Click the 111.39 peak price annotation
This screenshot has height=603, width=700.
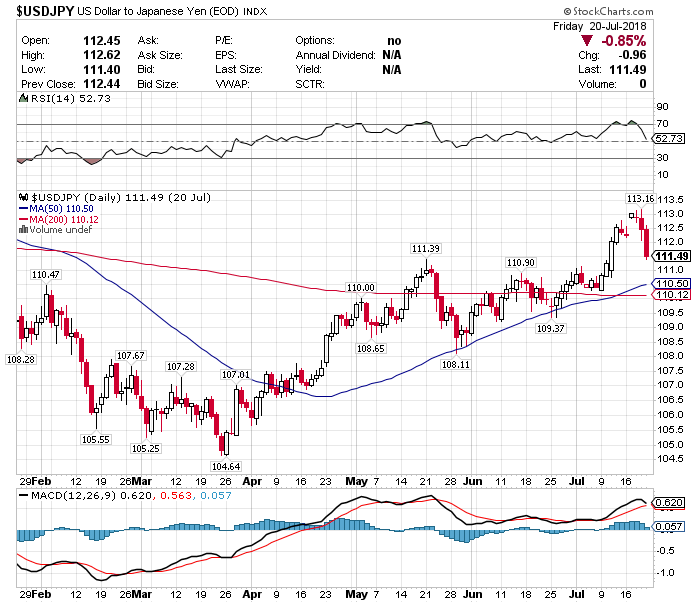425,249
